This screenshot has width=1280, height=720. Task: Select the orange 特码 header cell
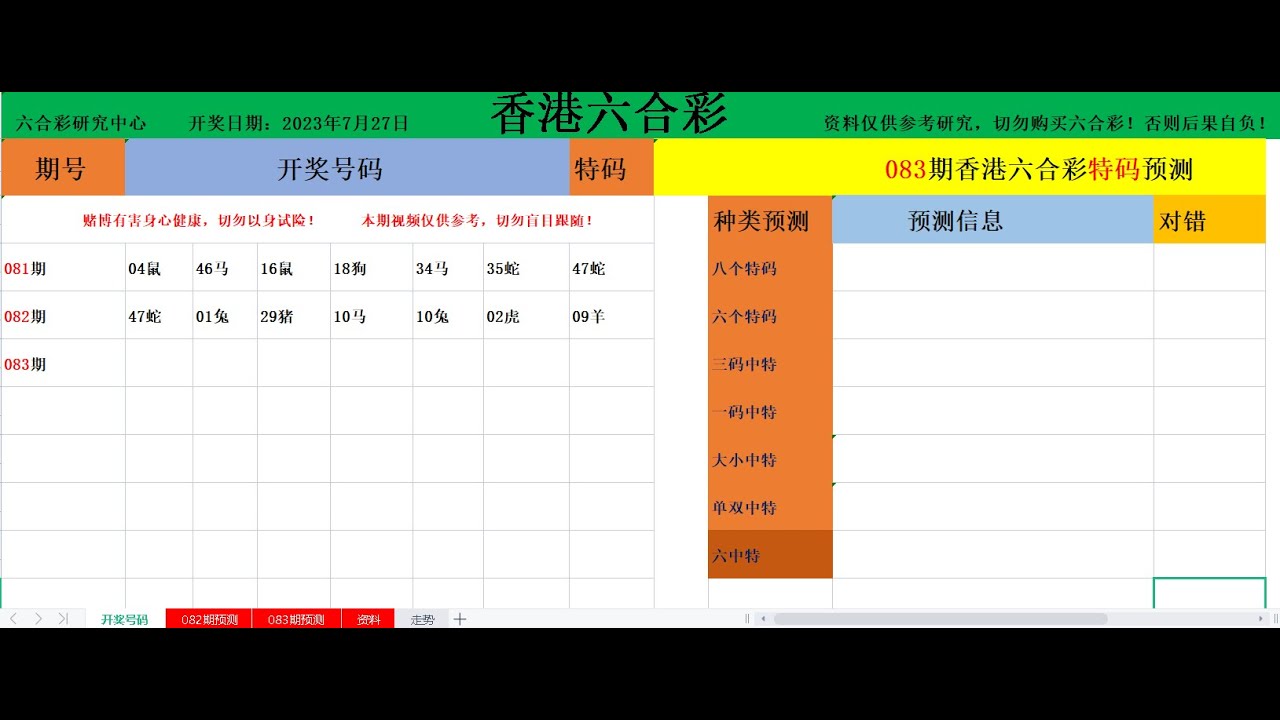click(x=611, y=168)
